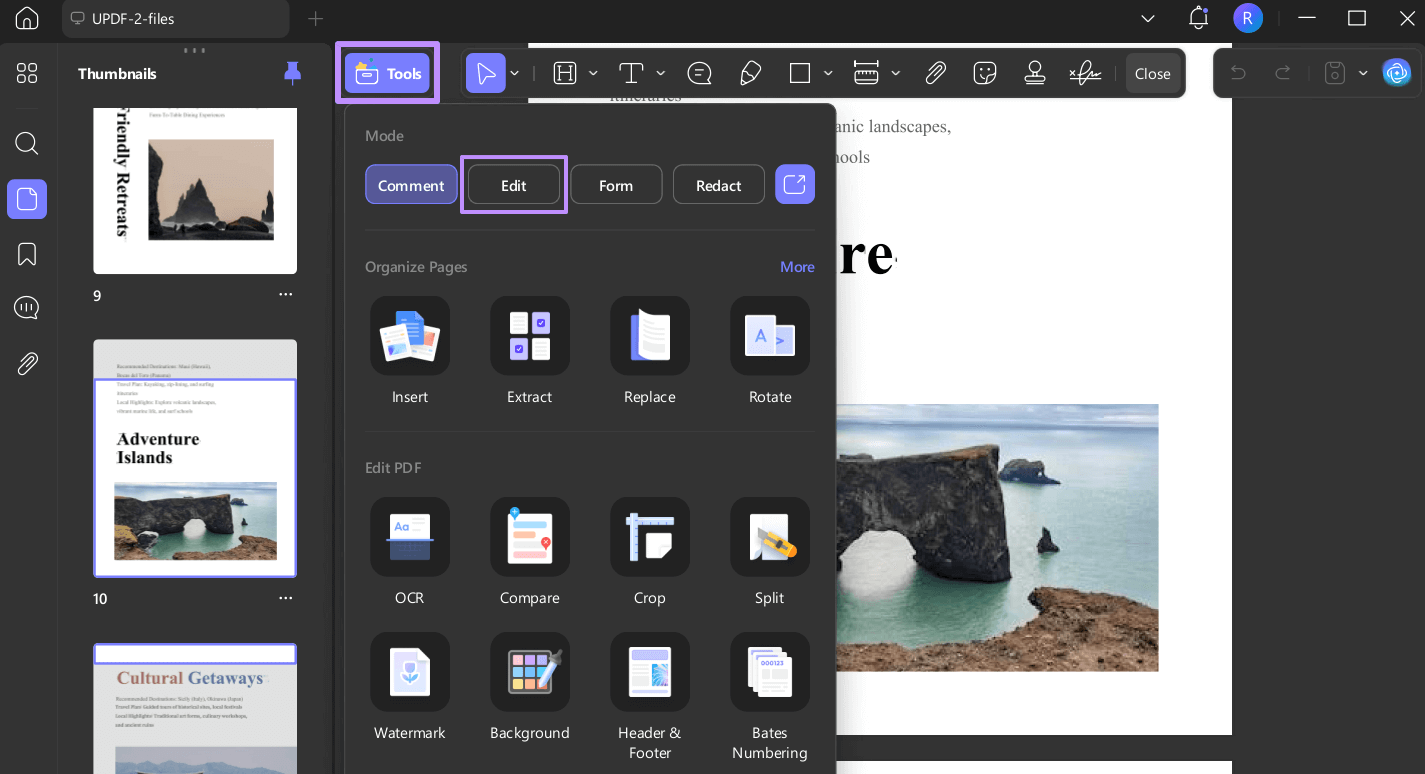Expand the shape tool dropdown arrow
The height and width of the screenshot is (774, 1425).
827,73
